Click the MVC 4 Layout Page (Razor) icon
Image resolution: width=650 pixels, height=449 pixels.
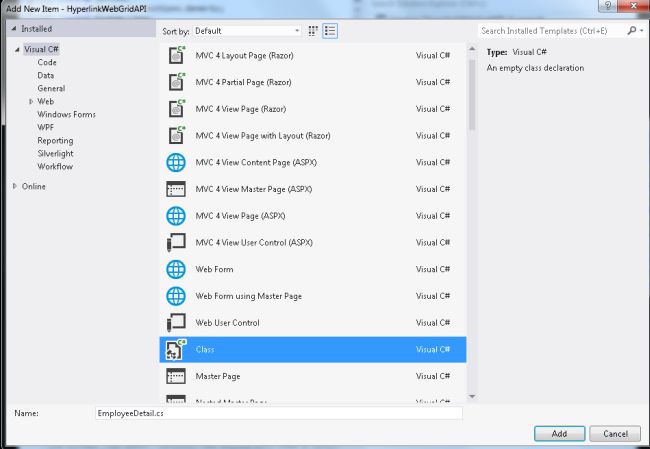click(x=176, y=55)
